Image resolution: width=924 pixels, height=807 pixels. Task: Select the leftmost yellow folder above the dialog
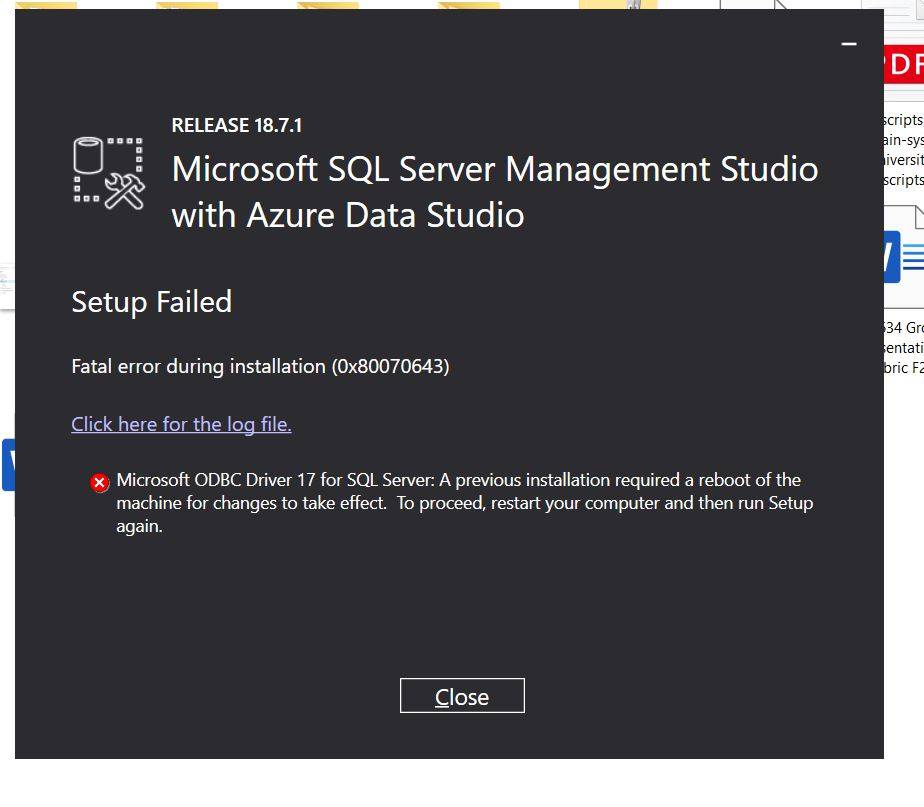[46, 5]
